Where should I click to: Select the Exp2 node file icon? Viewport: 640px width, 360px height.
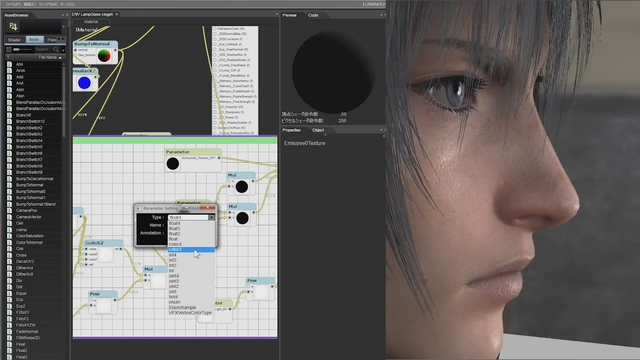coord(9,306)
